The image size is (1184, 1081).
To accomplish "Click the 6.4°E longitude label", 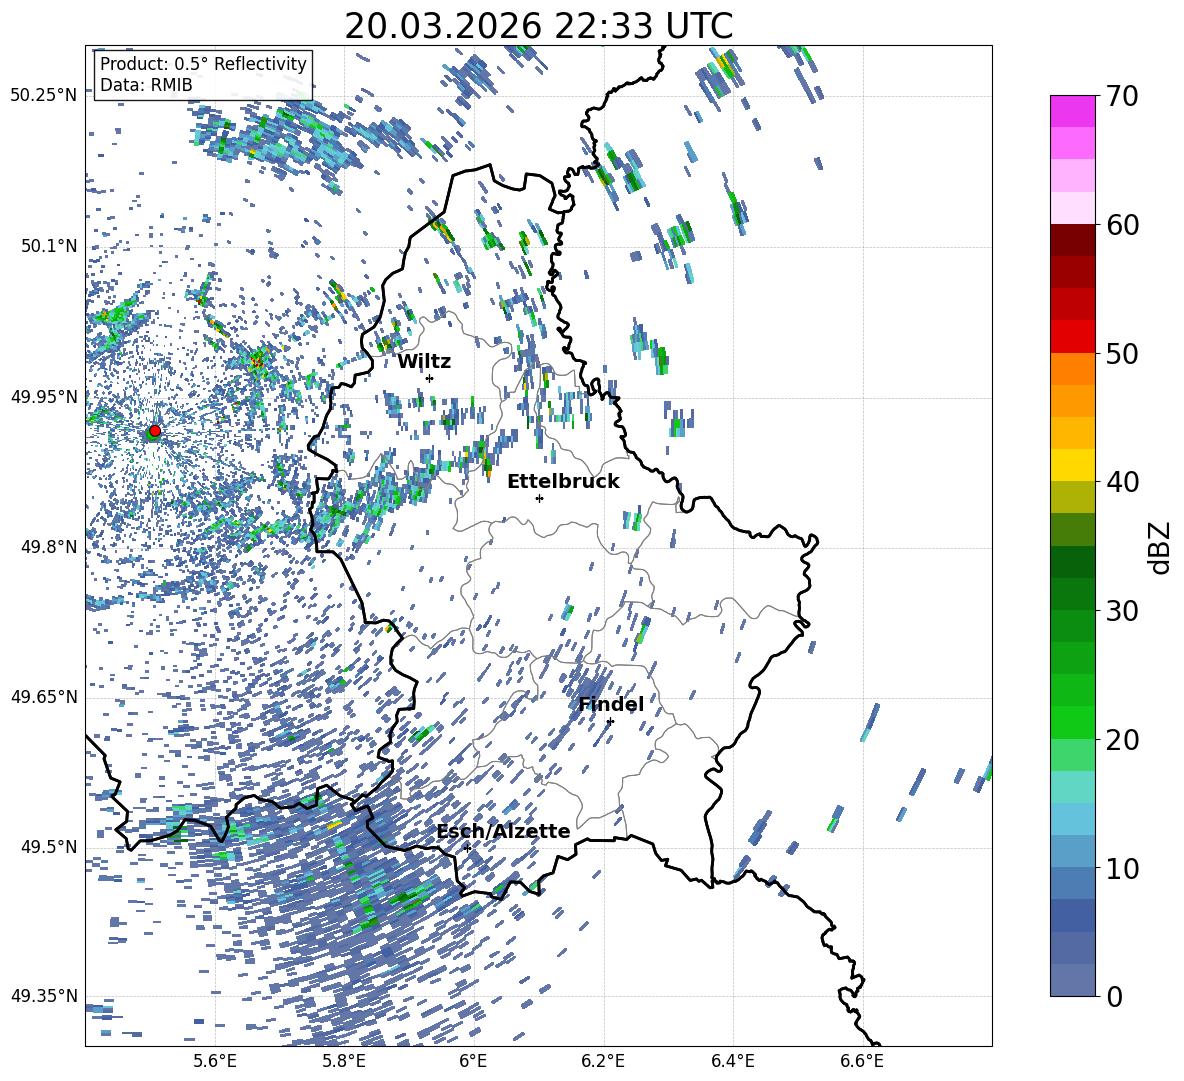I will tap(733, 1062).
